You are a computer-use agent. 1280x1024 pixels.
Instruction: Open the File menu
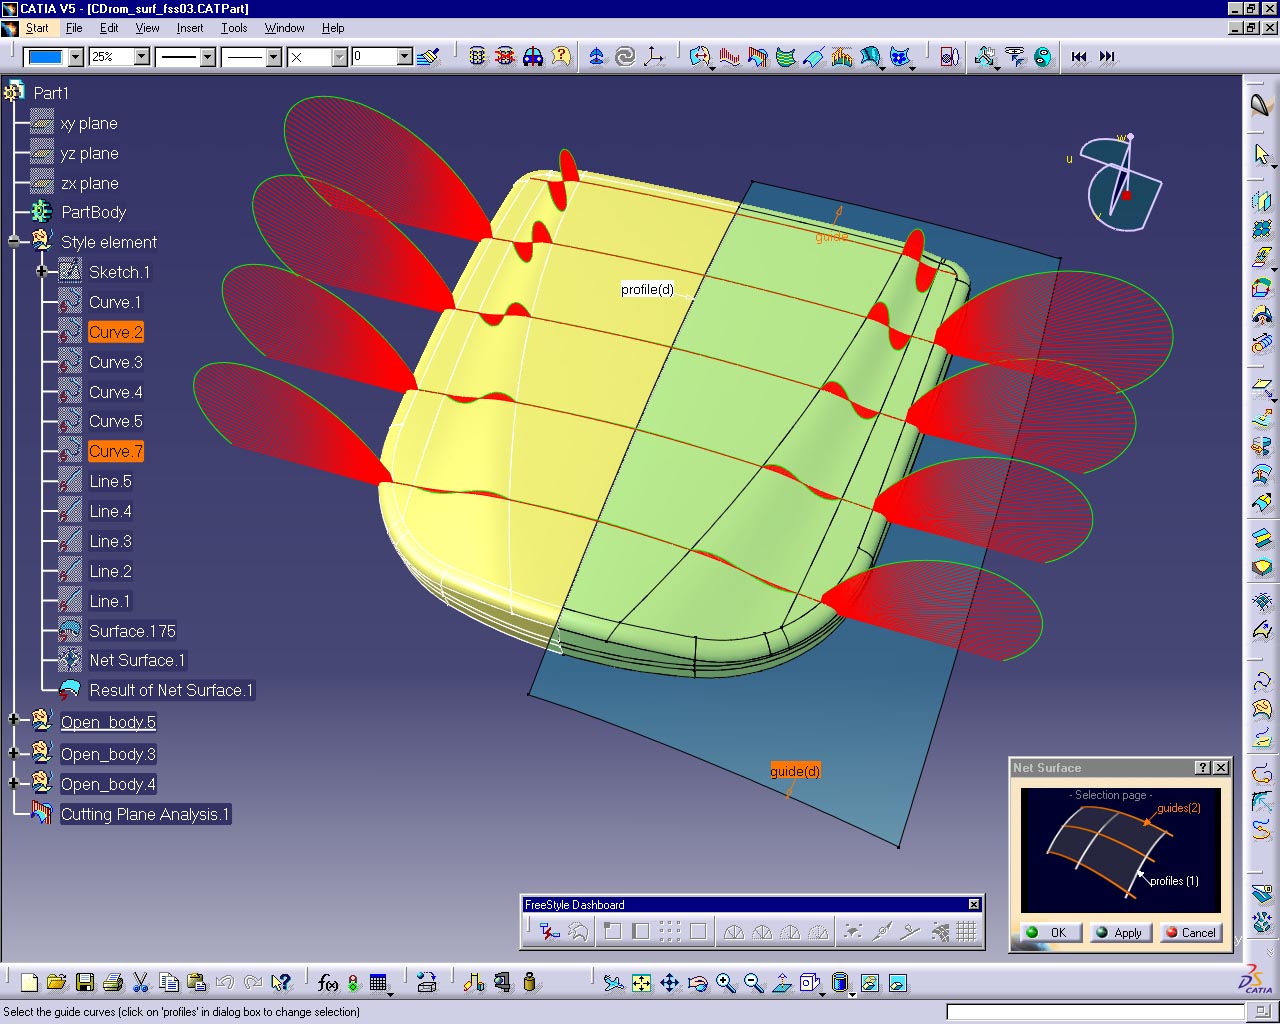(x=74, y=28)
